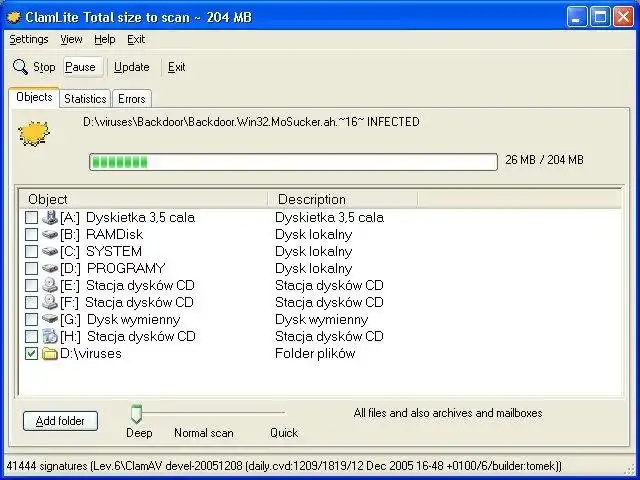Check the A: Dyskietka 3,5 cala checkbox
Viewport: 640px width, 480px height.
(31, 218)
